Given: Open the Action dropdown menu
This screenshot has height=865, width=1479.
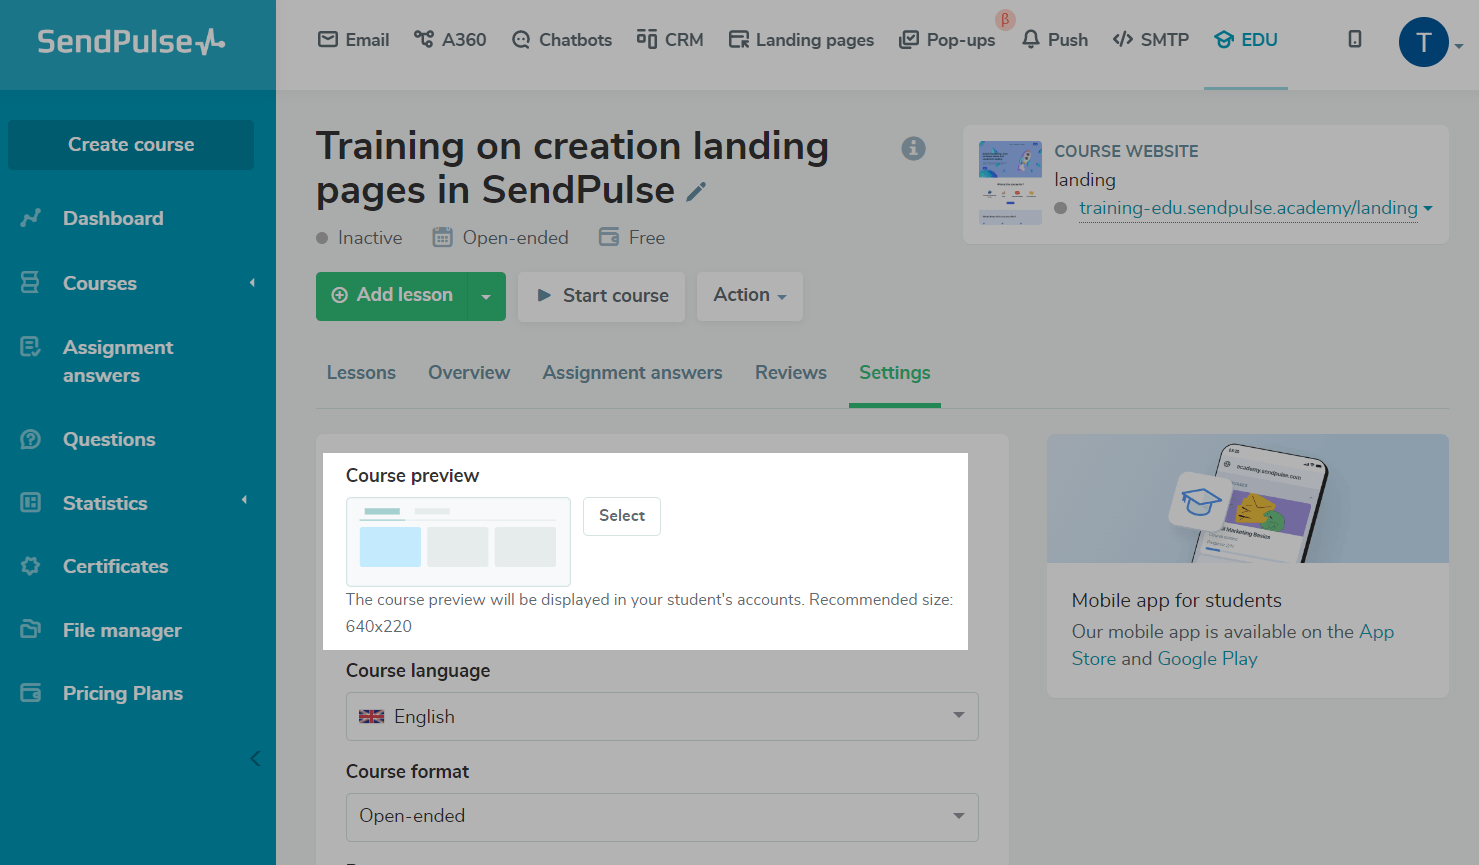Looking at the screenshot, I should tap(749, 296).
